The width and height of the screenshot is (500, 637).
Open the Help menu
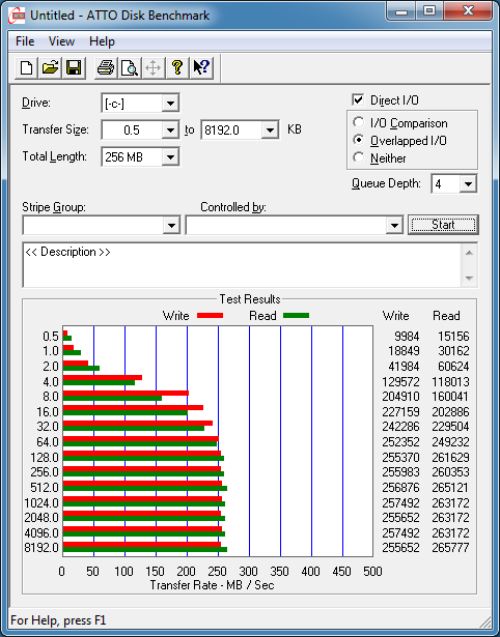[102, 41]
